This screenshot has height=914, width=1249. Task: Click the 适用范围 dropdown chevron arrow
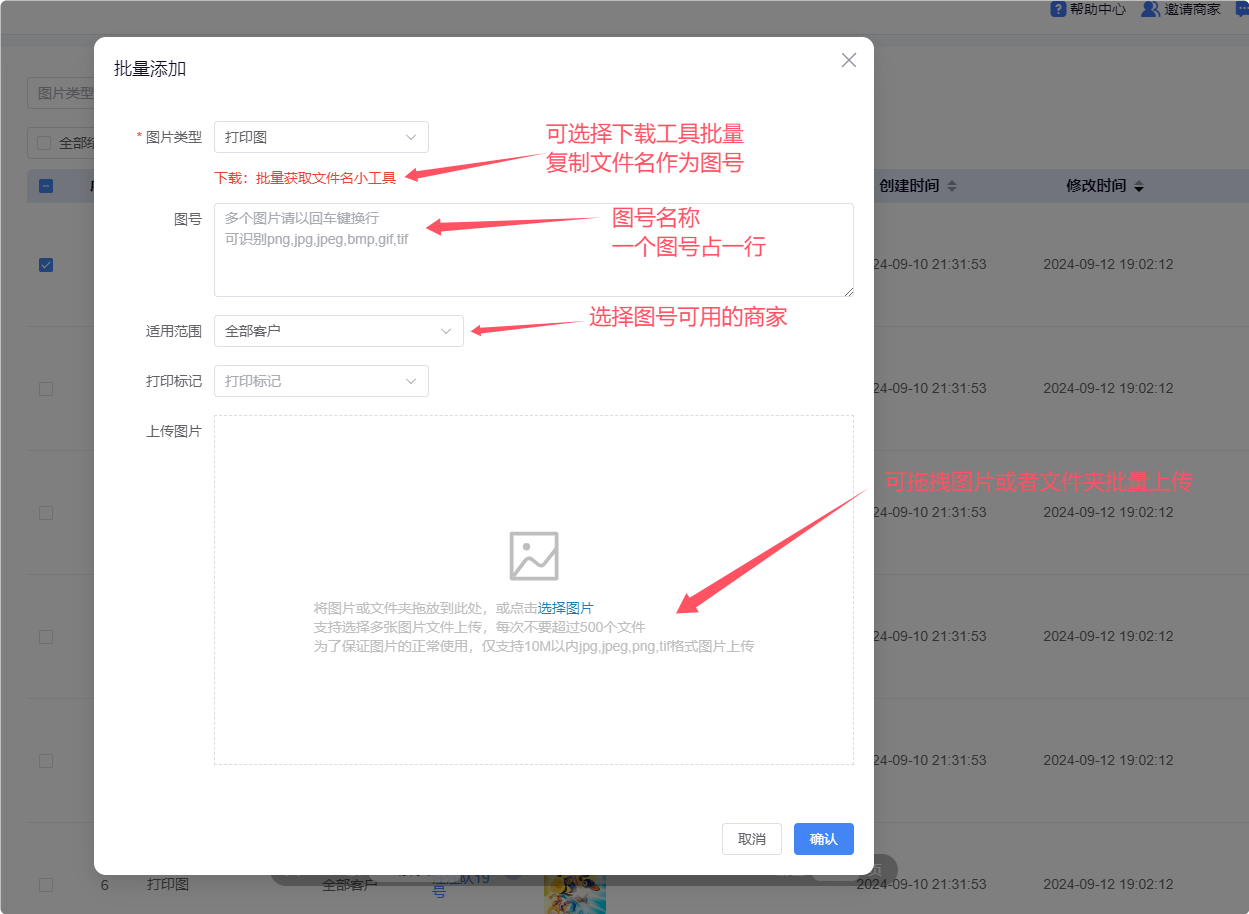pos(446,331)
